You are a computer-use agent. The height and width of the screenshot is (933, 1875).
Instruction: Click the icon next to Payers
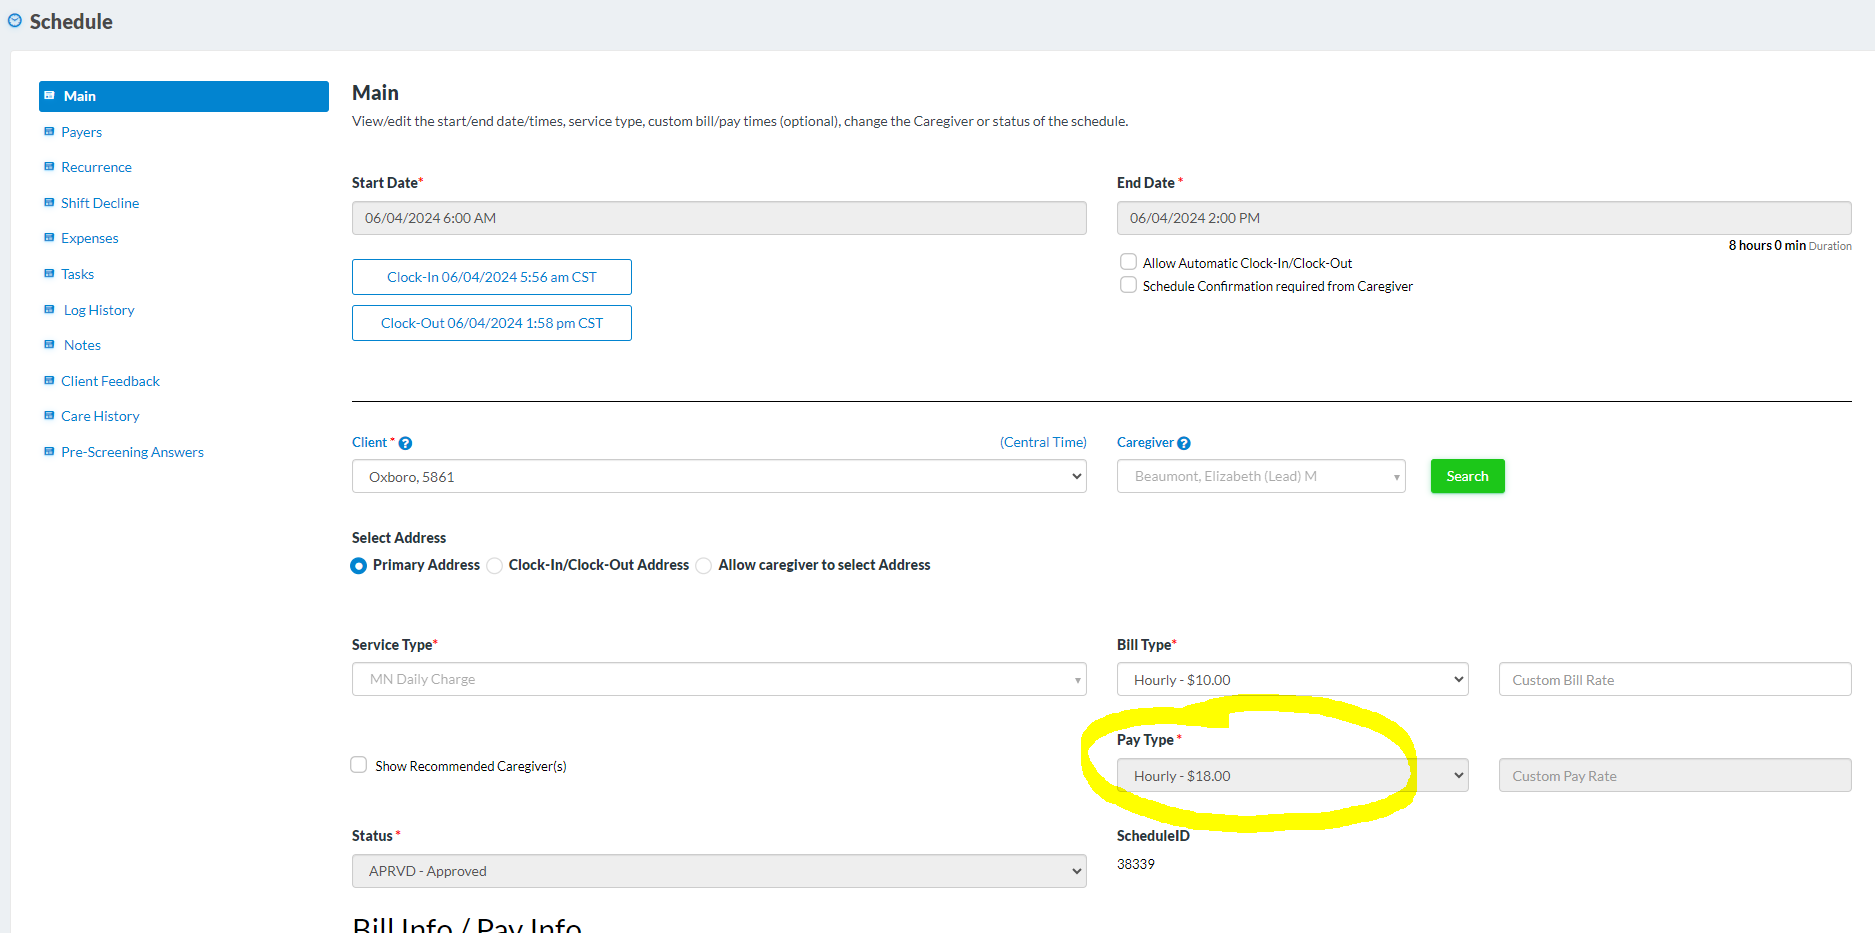[x=49, y=132]
